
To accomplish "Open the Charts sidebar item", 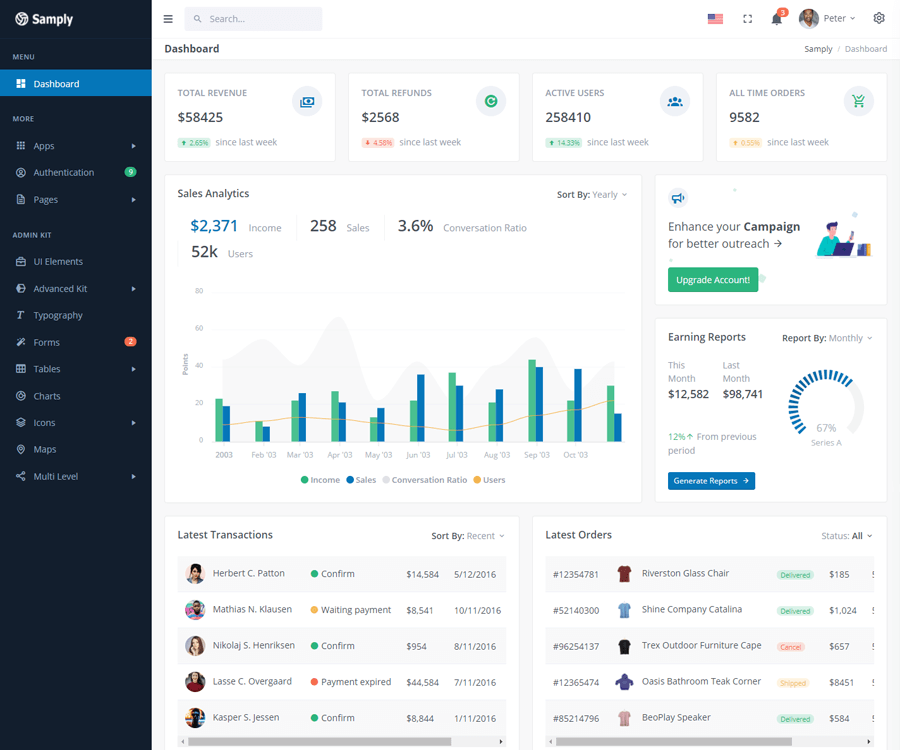I will pos(76,396).
